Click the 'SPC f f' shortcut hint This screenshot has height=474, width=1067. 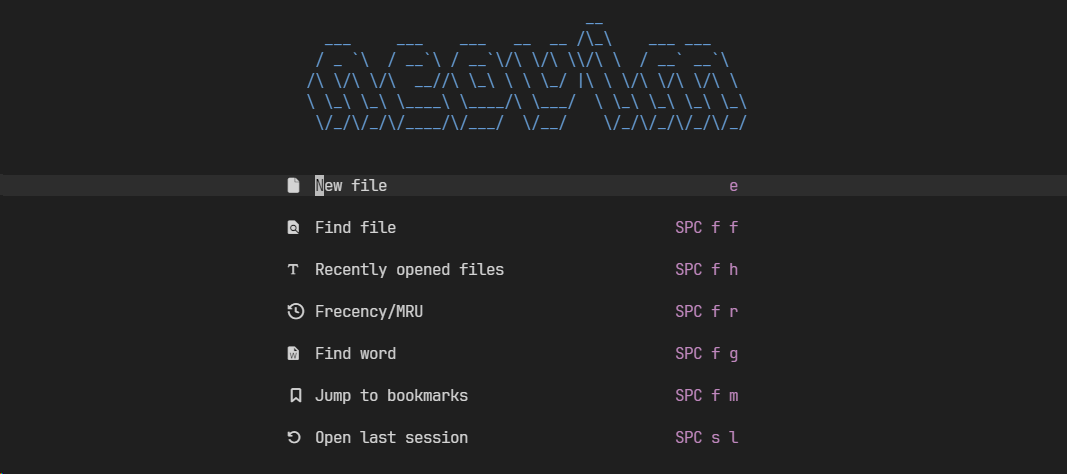tap(706, 228)
